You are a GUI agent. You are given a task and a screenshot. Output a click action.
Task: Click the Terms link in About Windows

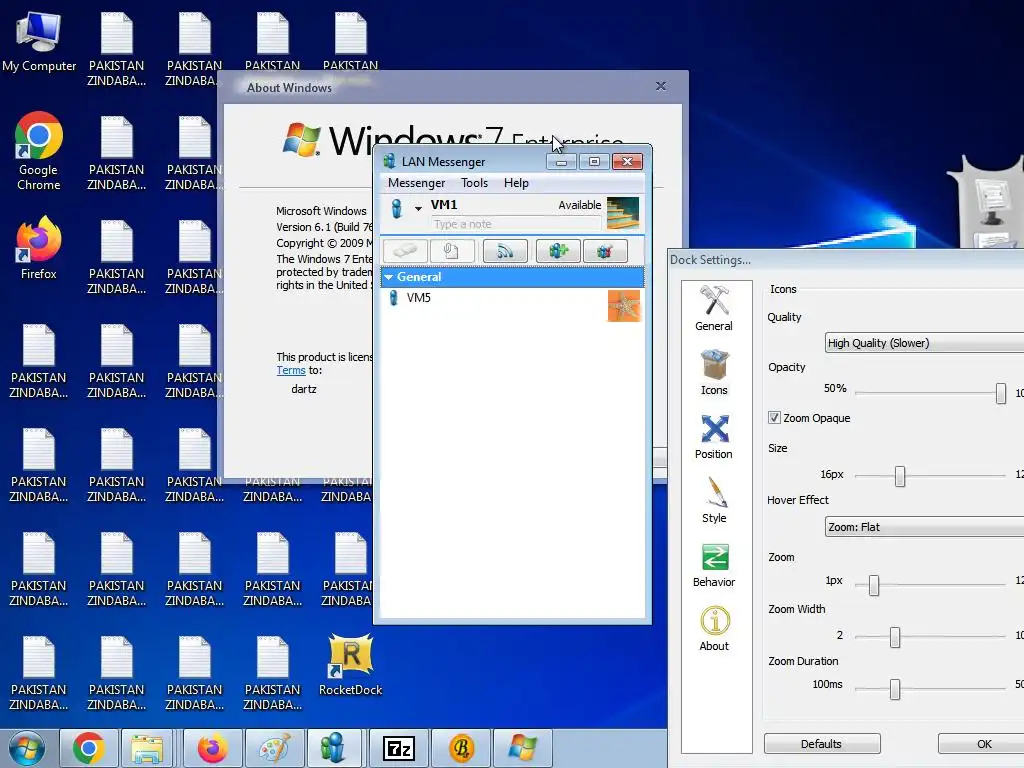click(x=291, y=370)
